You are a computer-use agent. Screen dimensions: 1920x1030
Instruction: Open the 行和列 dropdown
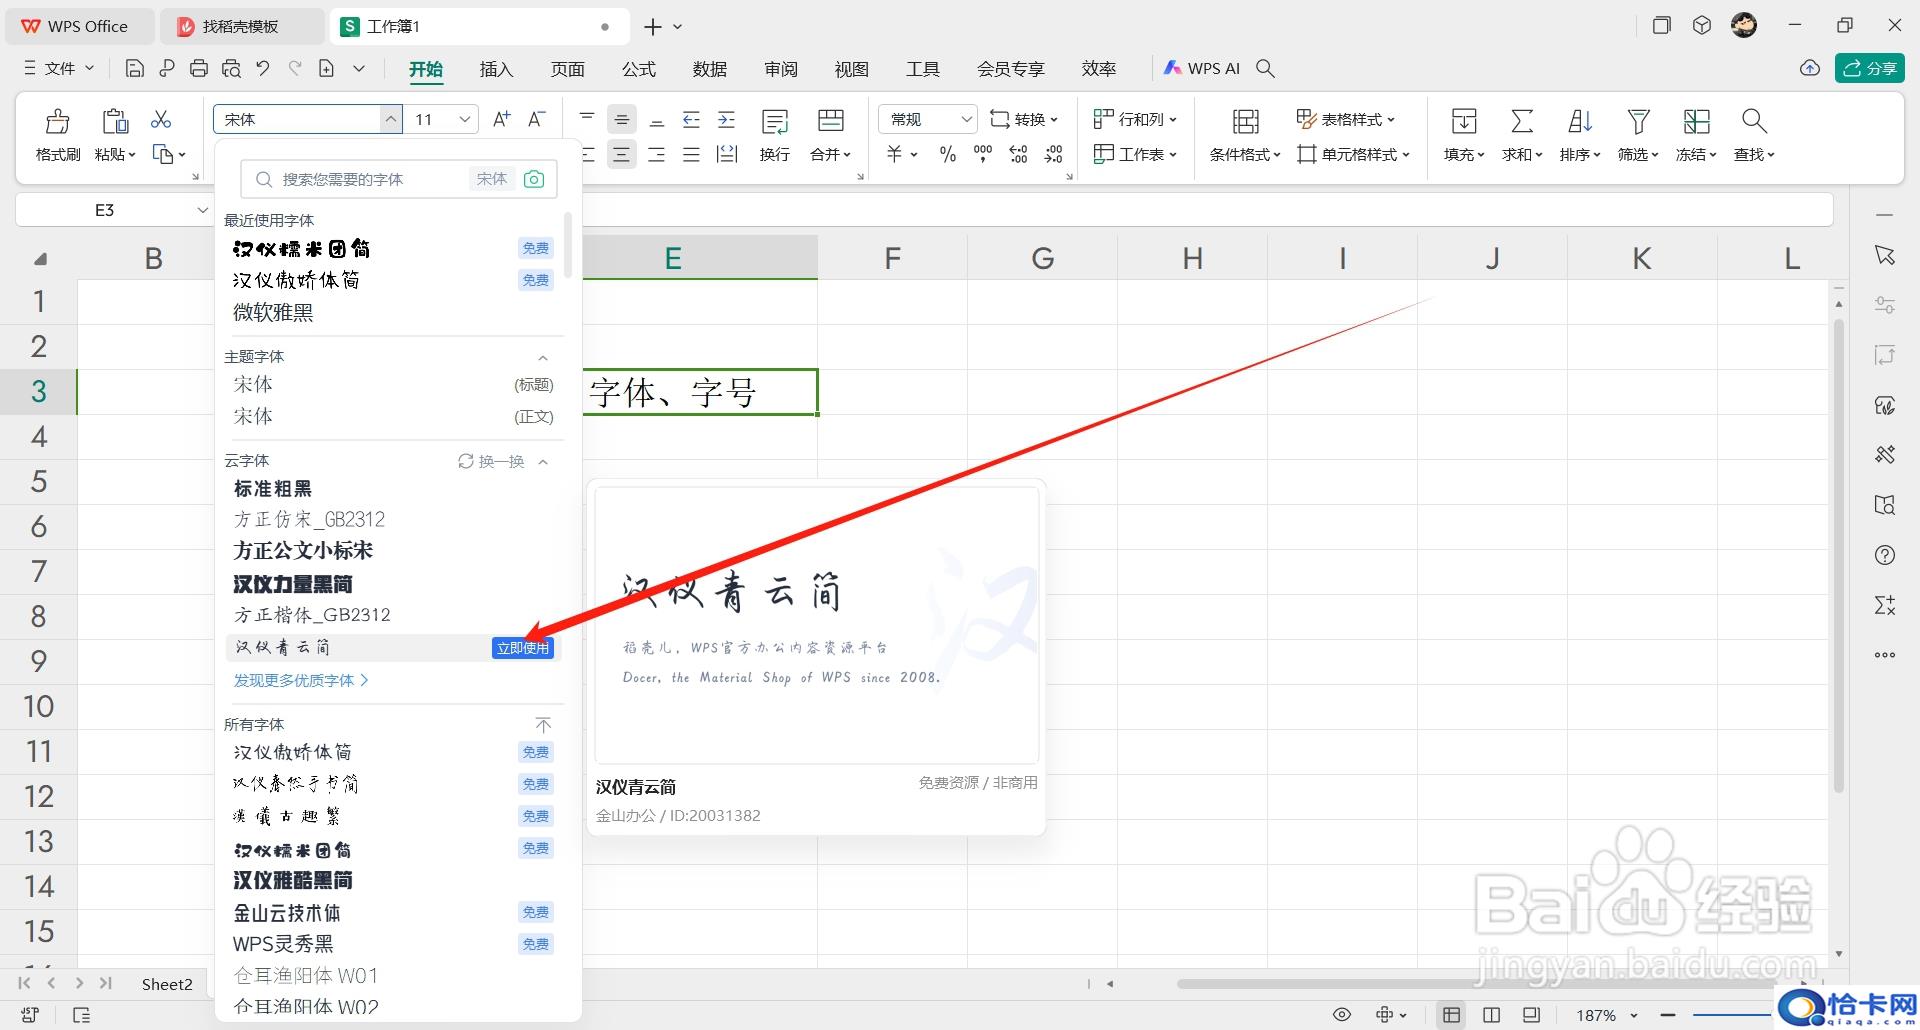click(1136, 119)
